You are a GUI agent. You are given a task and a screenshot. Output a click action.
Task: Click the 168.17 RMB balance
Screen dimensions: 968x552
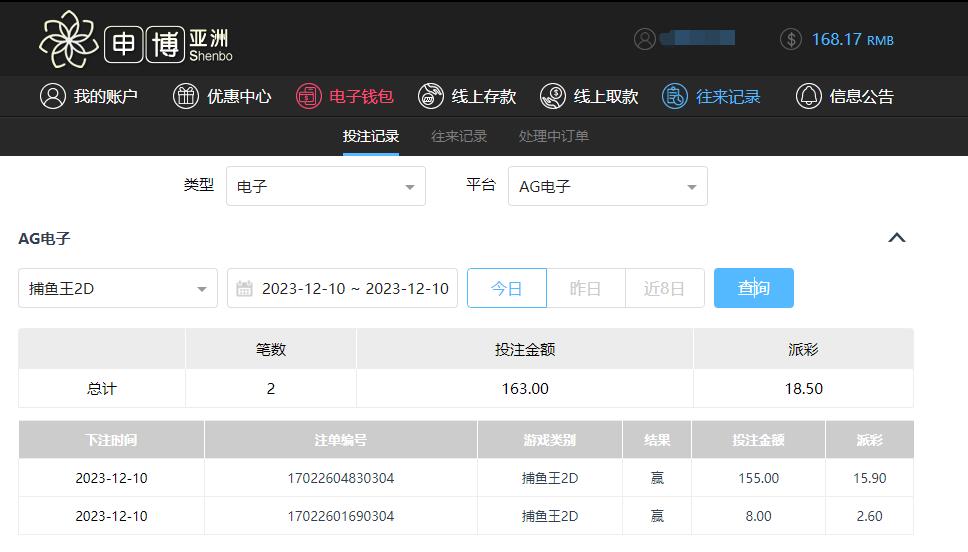[853, 40]
